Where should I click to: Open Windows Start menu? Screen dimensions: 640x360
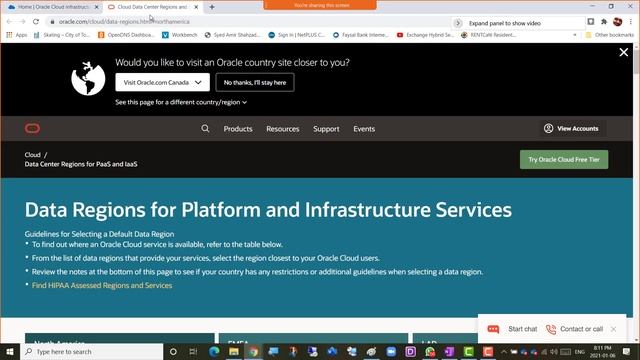pos(10,351)
